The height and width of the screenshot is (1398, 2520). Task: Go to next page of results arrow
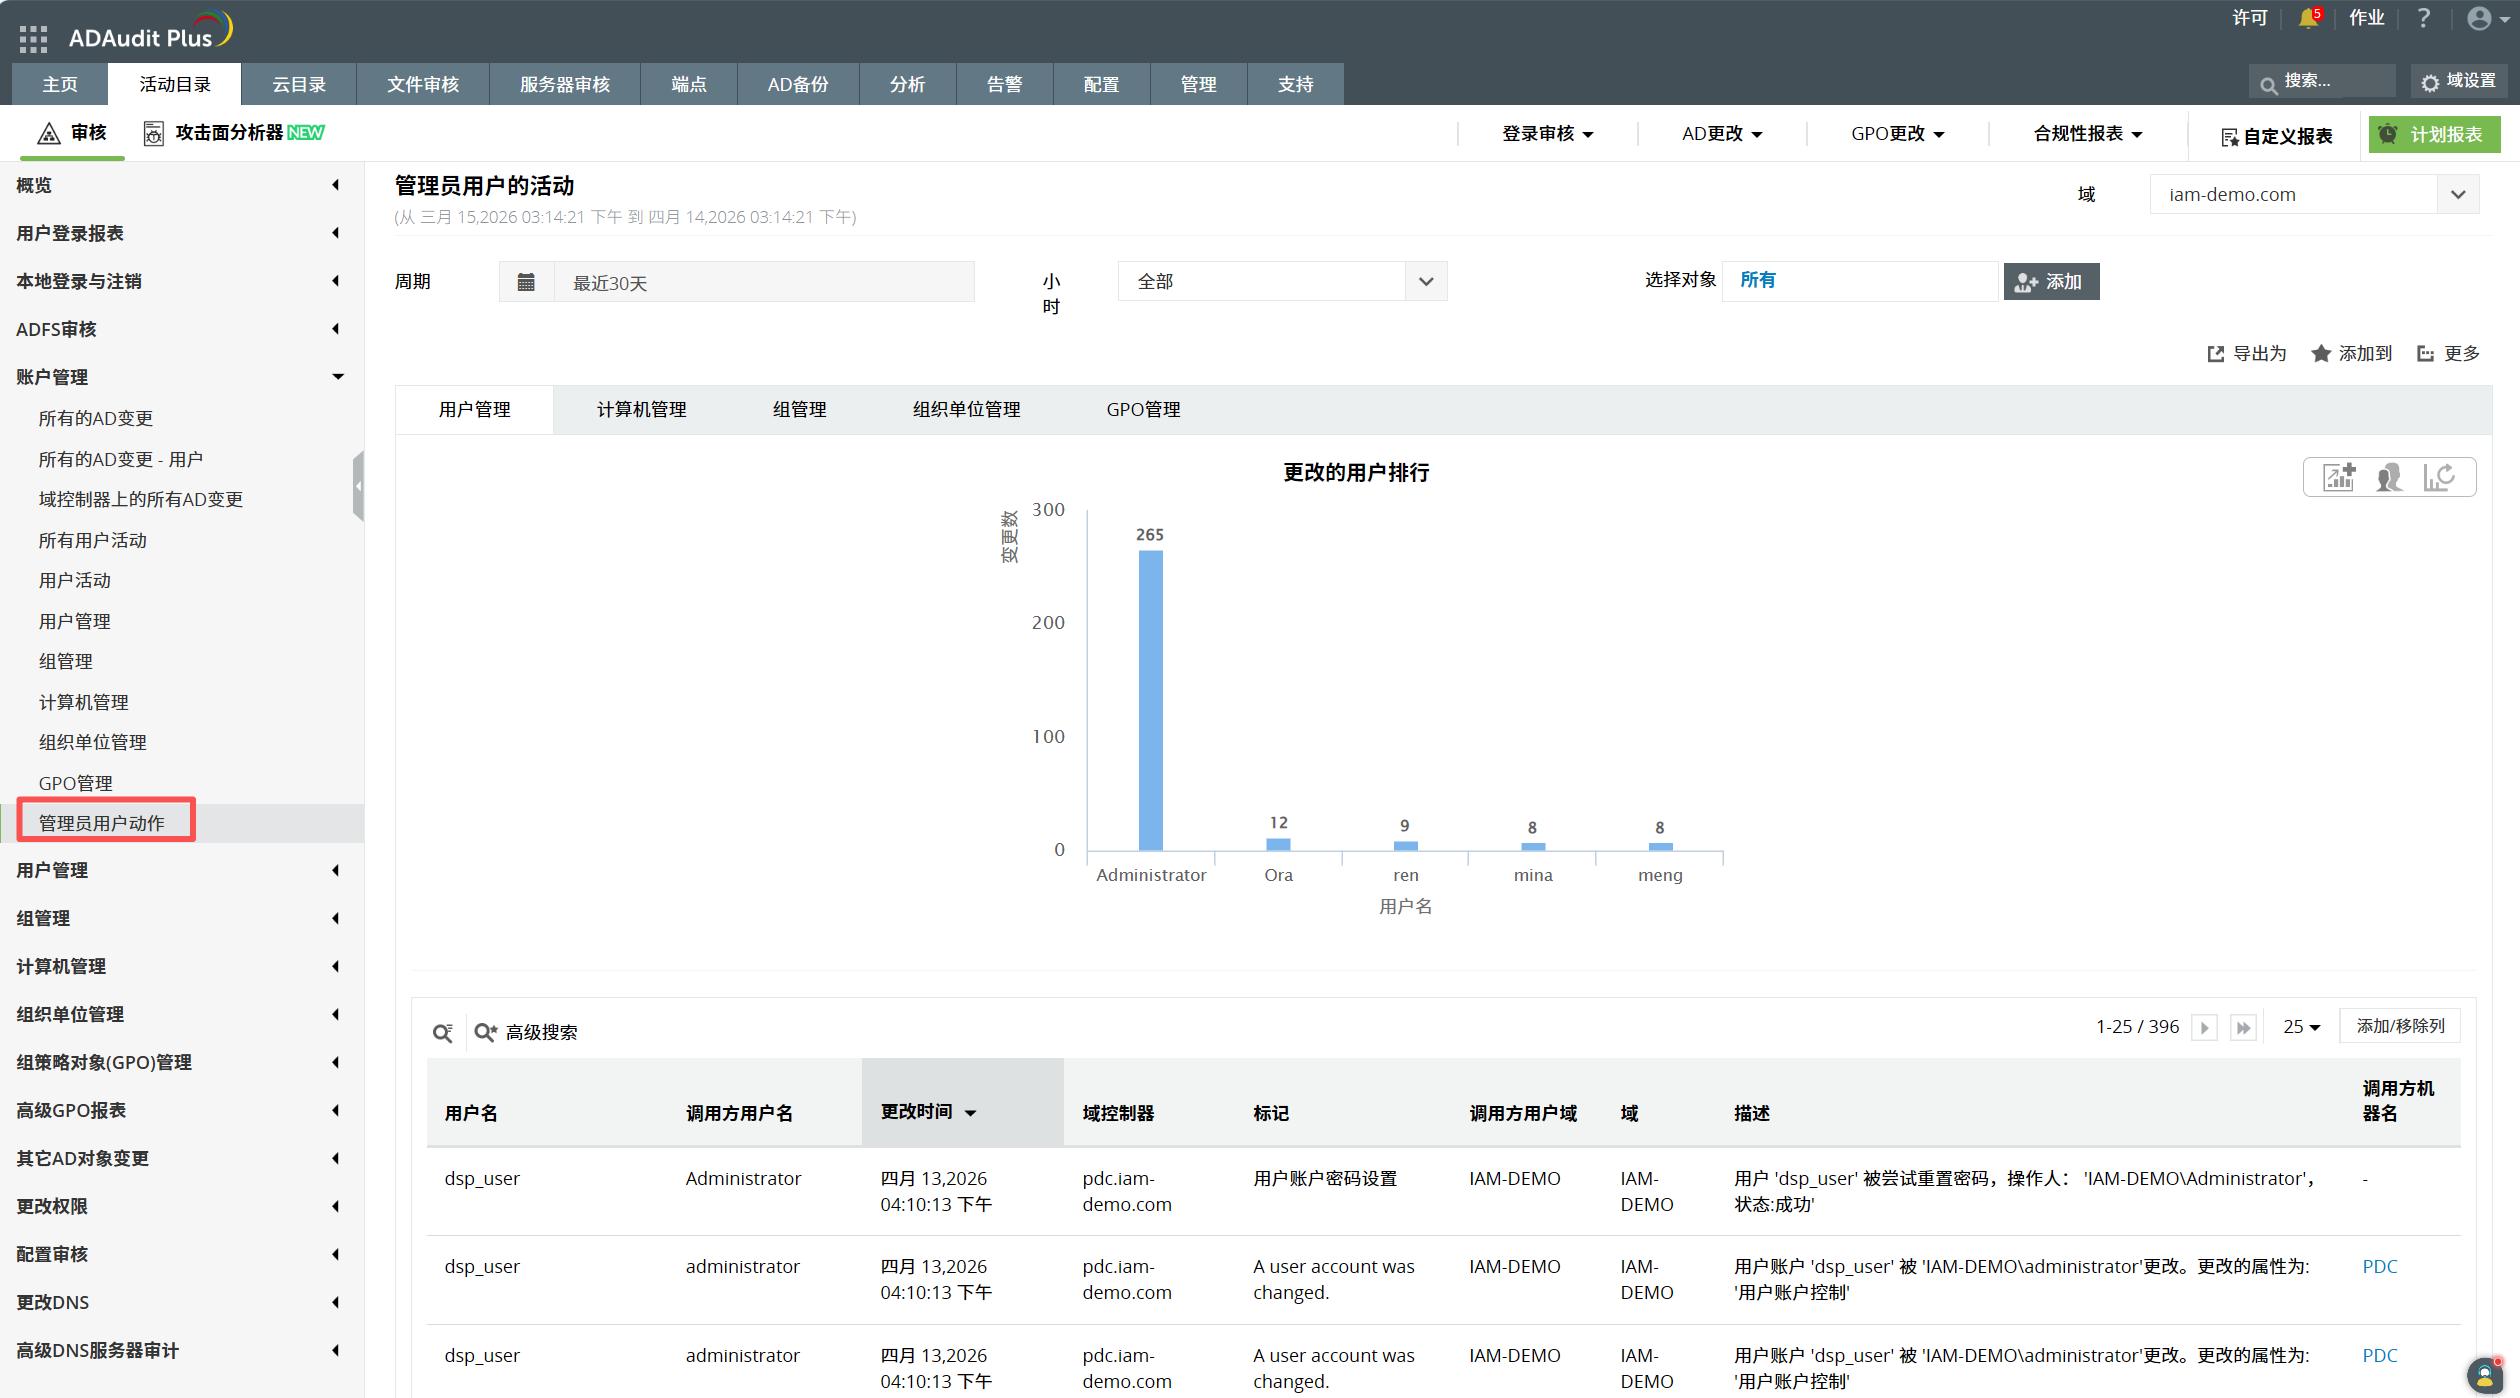click(2204, 1027)
